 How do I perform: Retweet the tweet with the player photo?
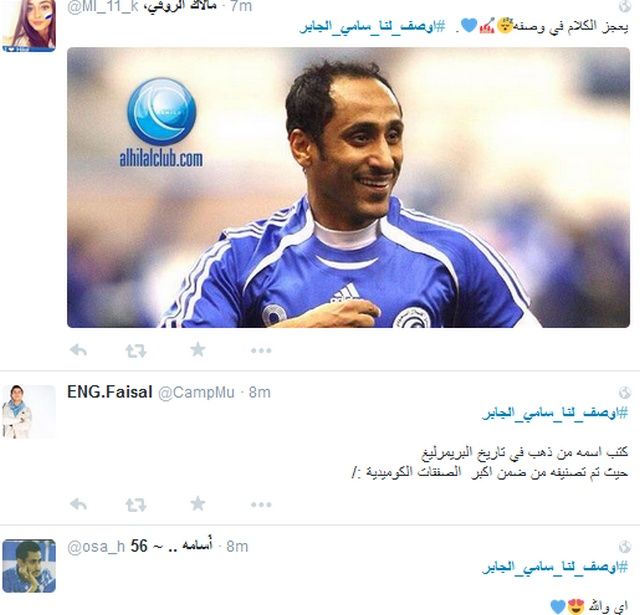(136, 351)
